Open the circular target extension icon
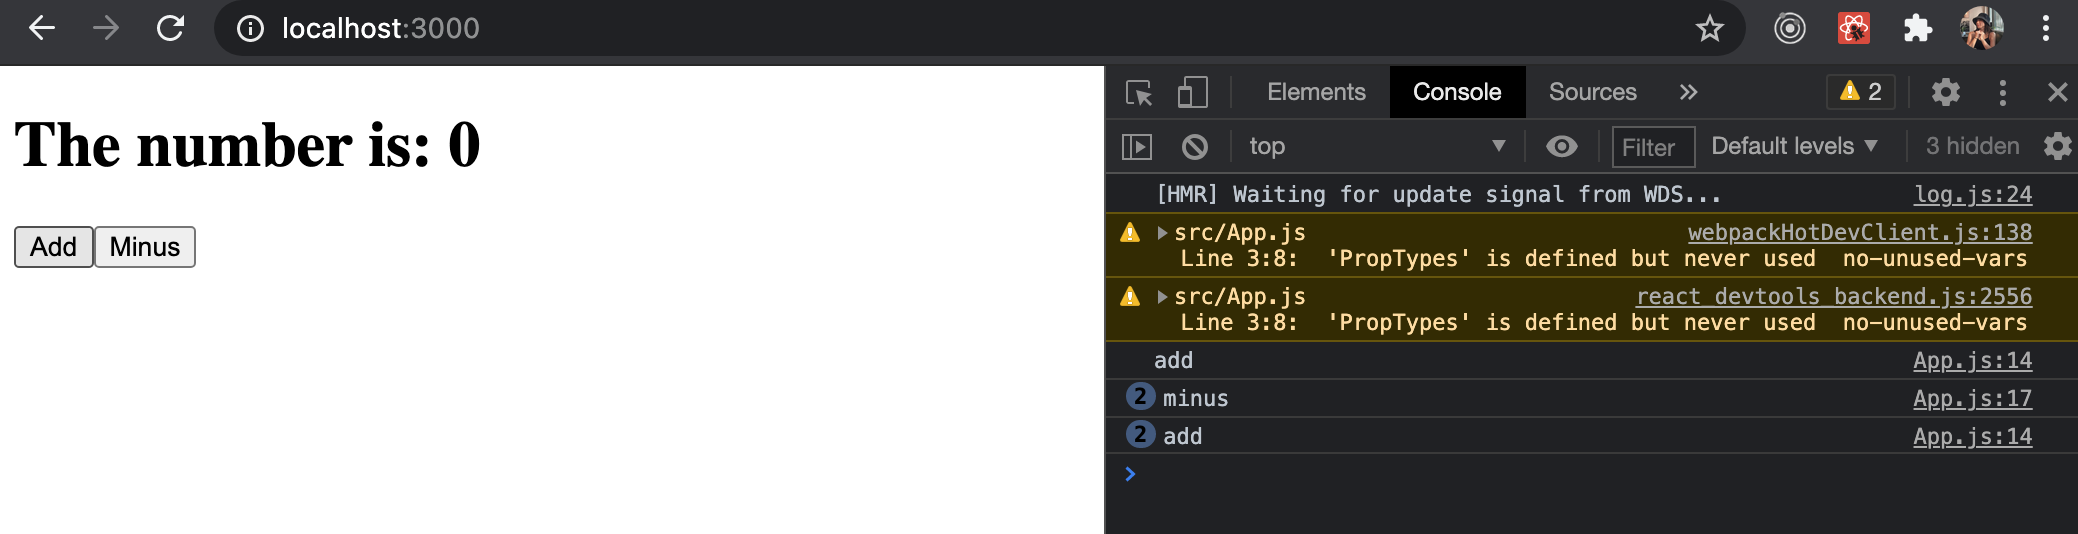This screenshot has height=534, width=2078. (1790, 28)
